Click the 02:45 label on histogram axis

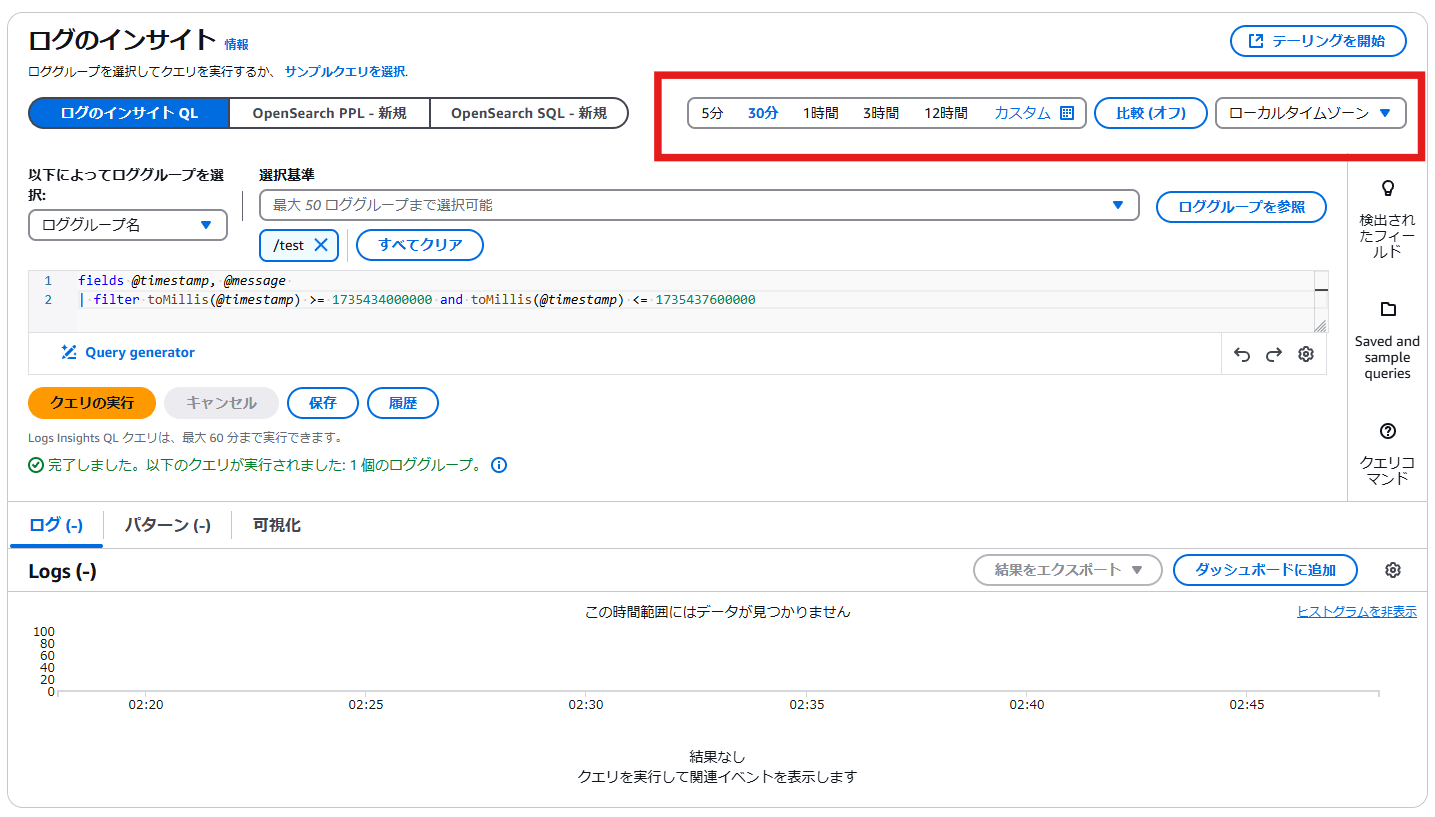(1247, 705)
